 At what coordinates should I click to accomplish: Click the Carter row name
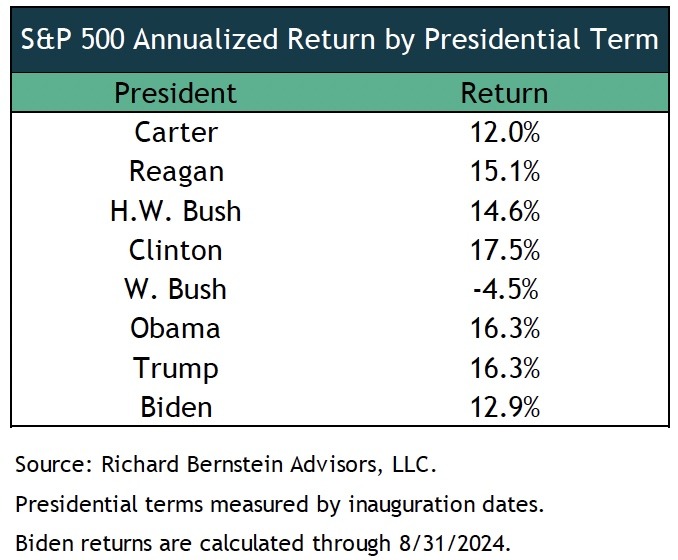click(175, 132)
